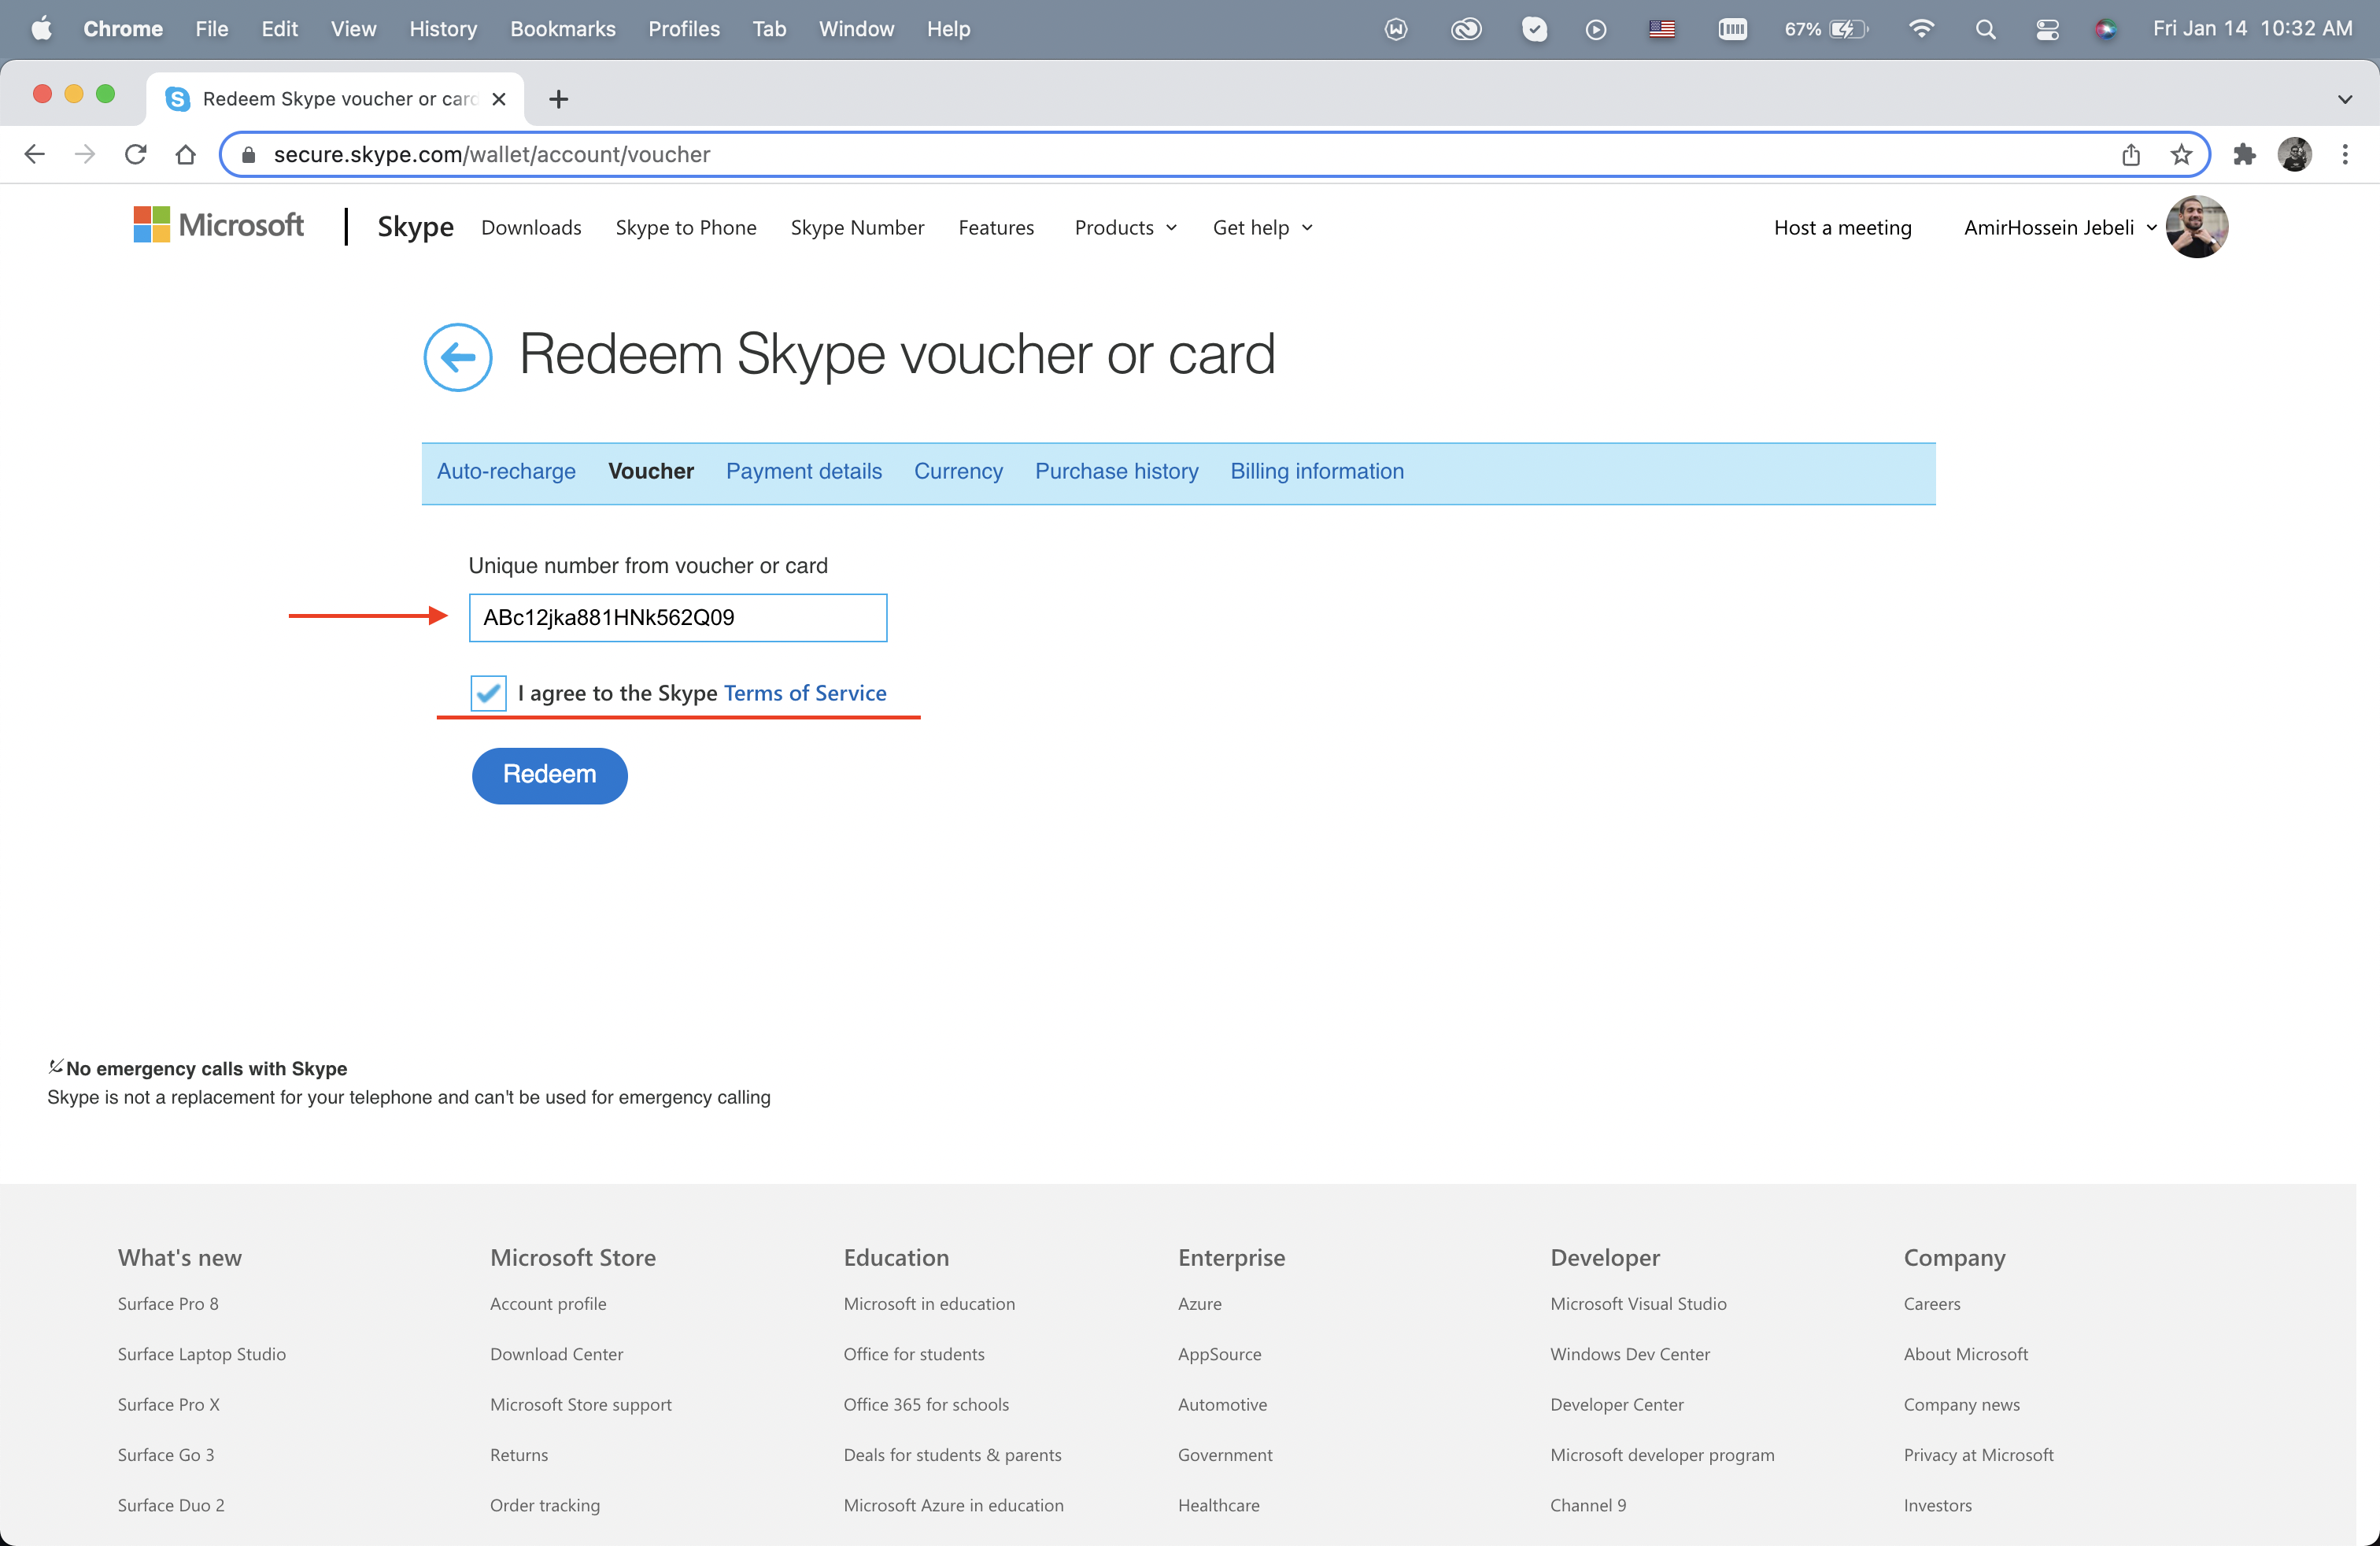Open the Profiles menu in the menu bar
This screenshot has width=2380, height=1546.
(x=684, y=29)
